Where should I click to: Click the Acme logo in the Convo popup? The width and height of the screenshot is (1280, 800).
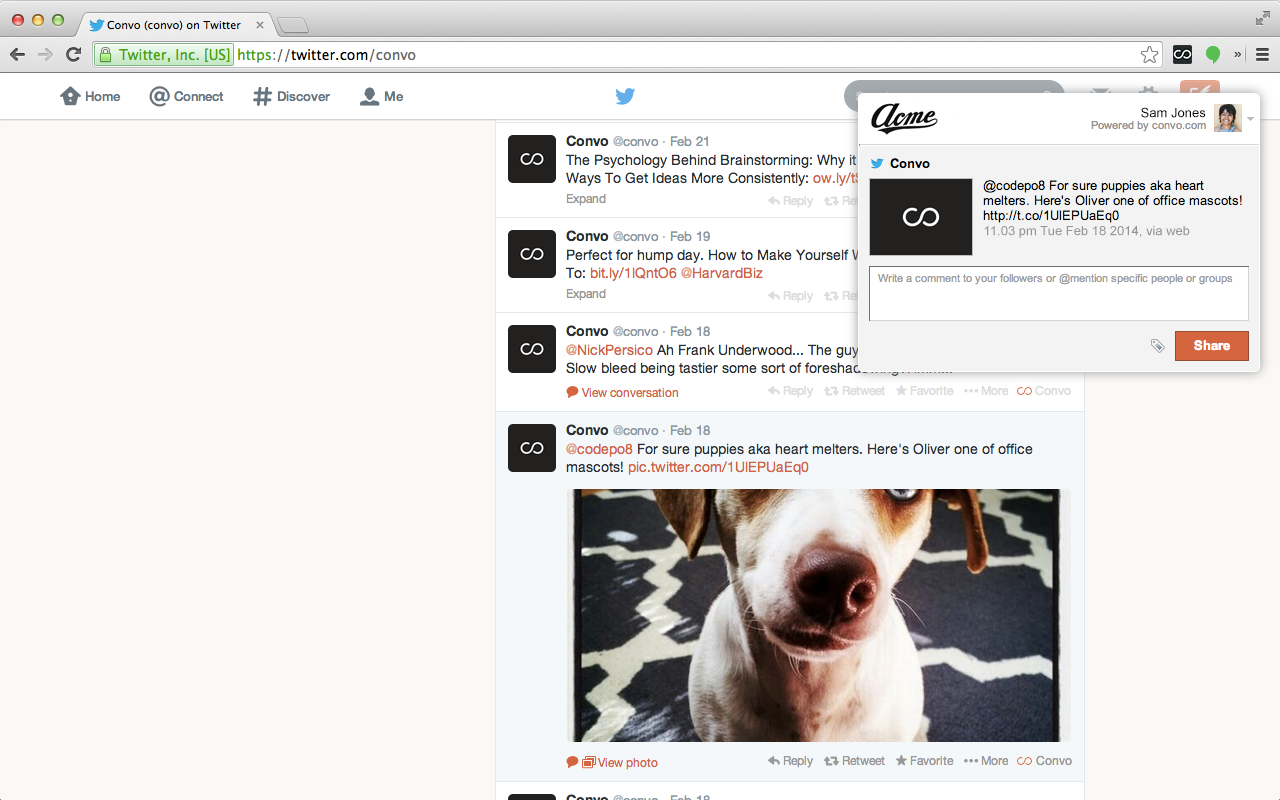click(904, 118)
